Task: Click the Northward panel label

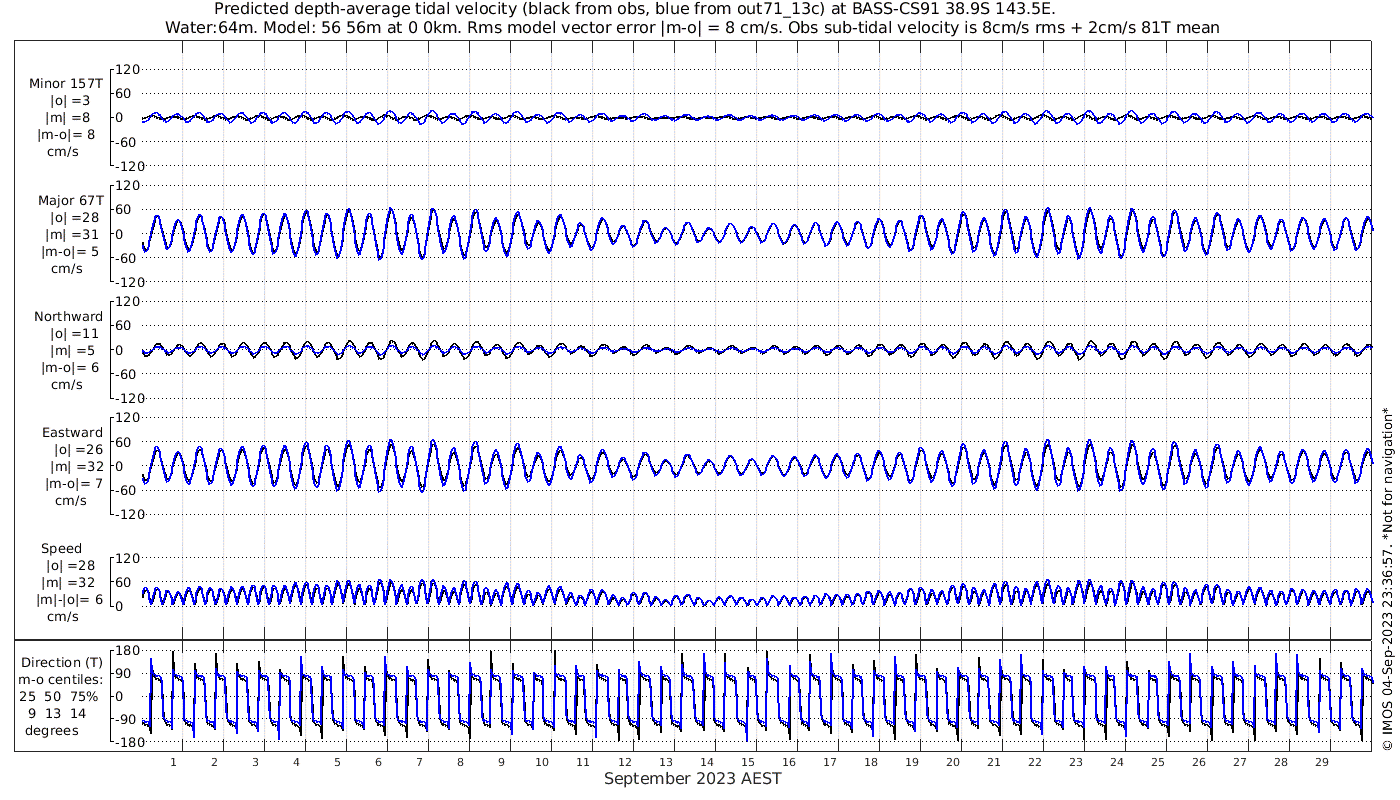Action: (68, 317)
